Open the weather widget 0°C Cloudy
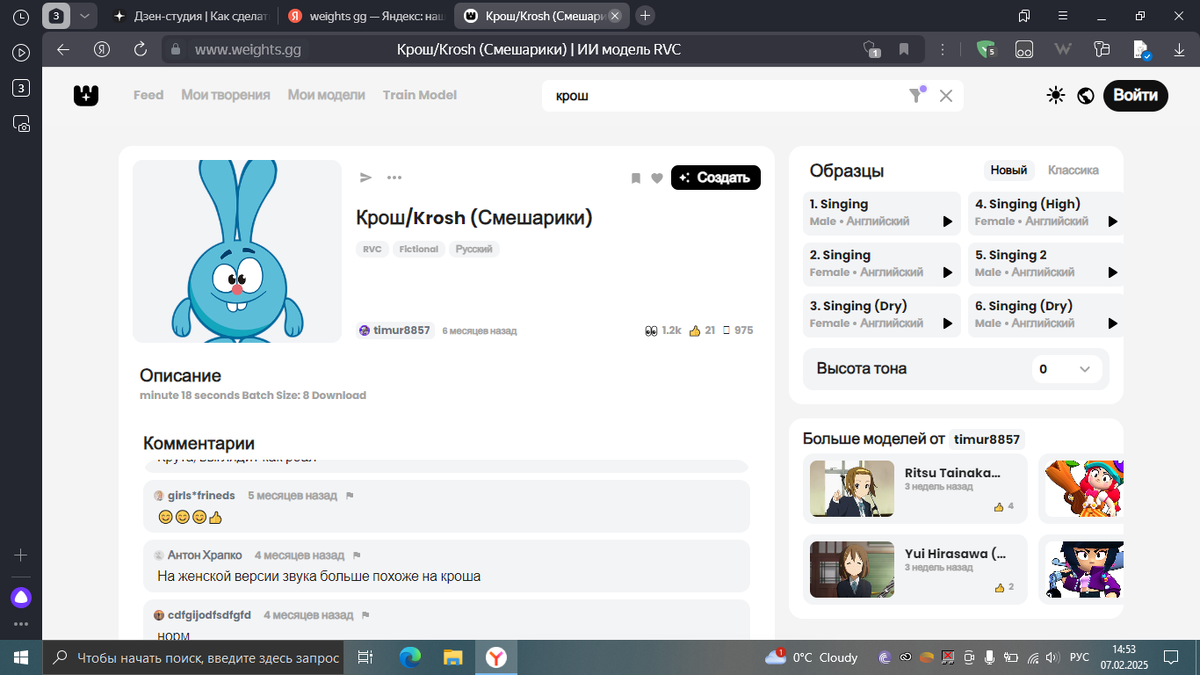The image size is (1200, 675). tap(812, 657)
